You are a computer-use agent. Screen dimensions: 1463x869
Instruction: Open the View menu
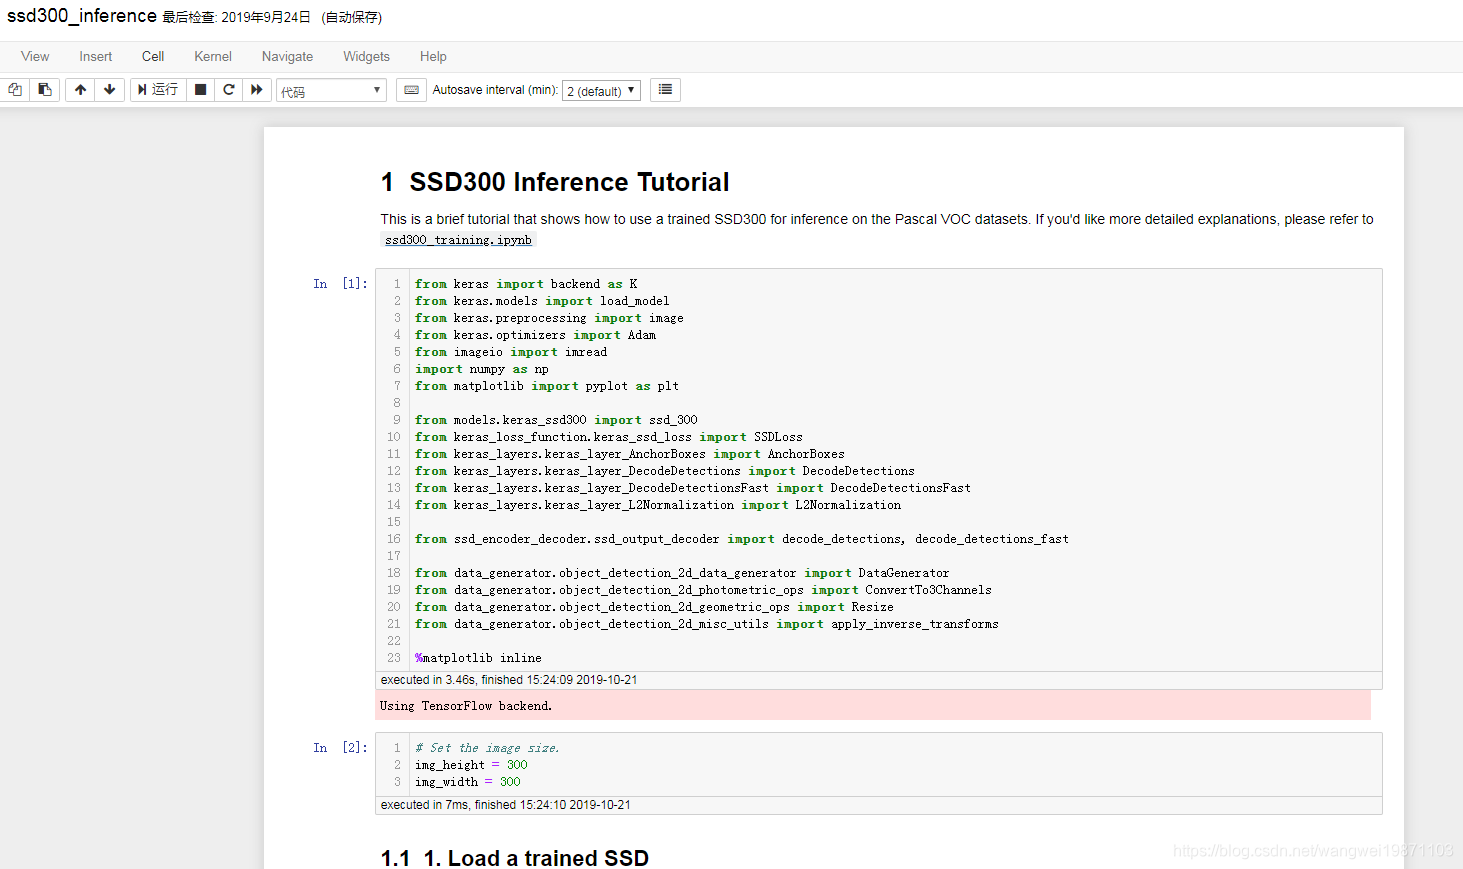tap(35, 56)
